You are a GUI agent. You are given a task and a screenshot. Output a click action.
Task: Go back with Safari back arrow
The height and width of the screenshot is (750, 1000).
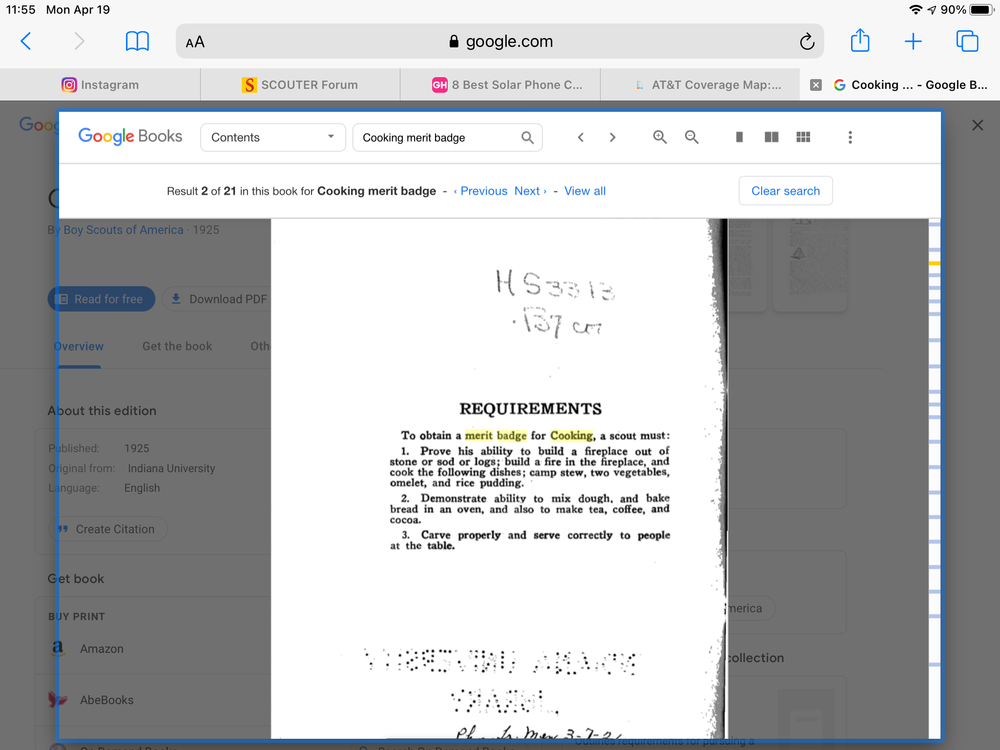click(x=26, y=41)
